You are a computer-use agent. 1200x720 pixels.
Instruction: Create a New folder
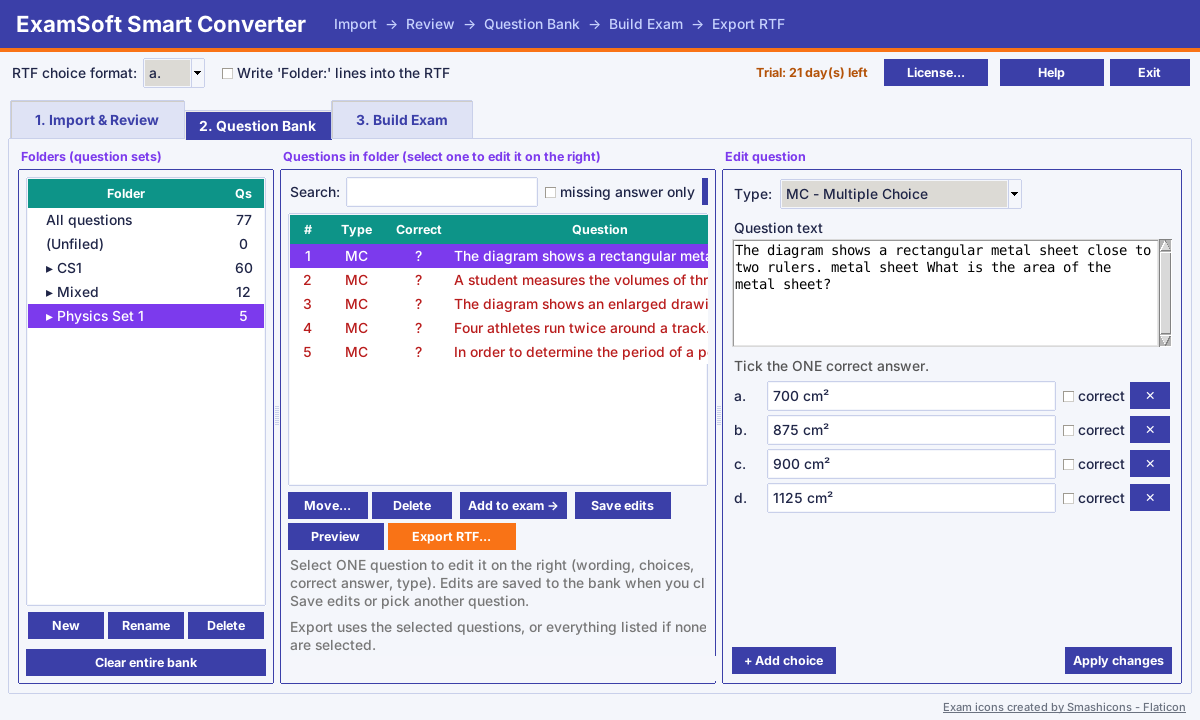[x=65, y=626]
